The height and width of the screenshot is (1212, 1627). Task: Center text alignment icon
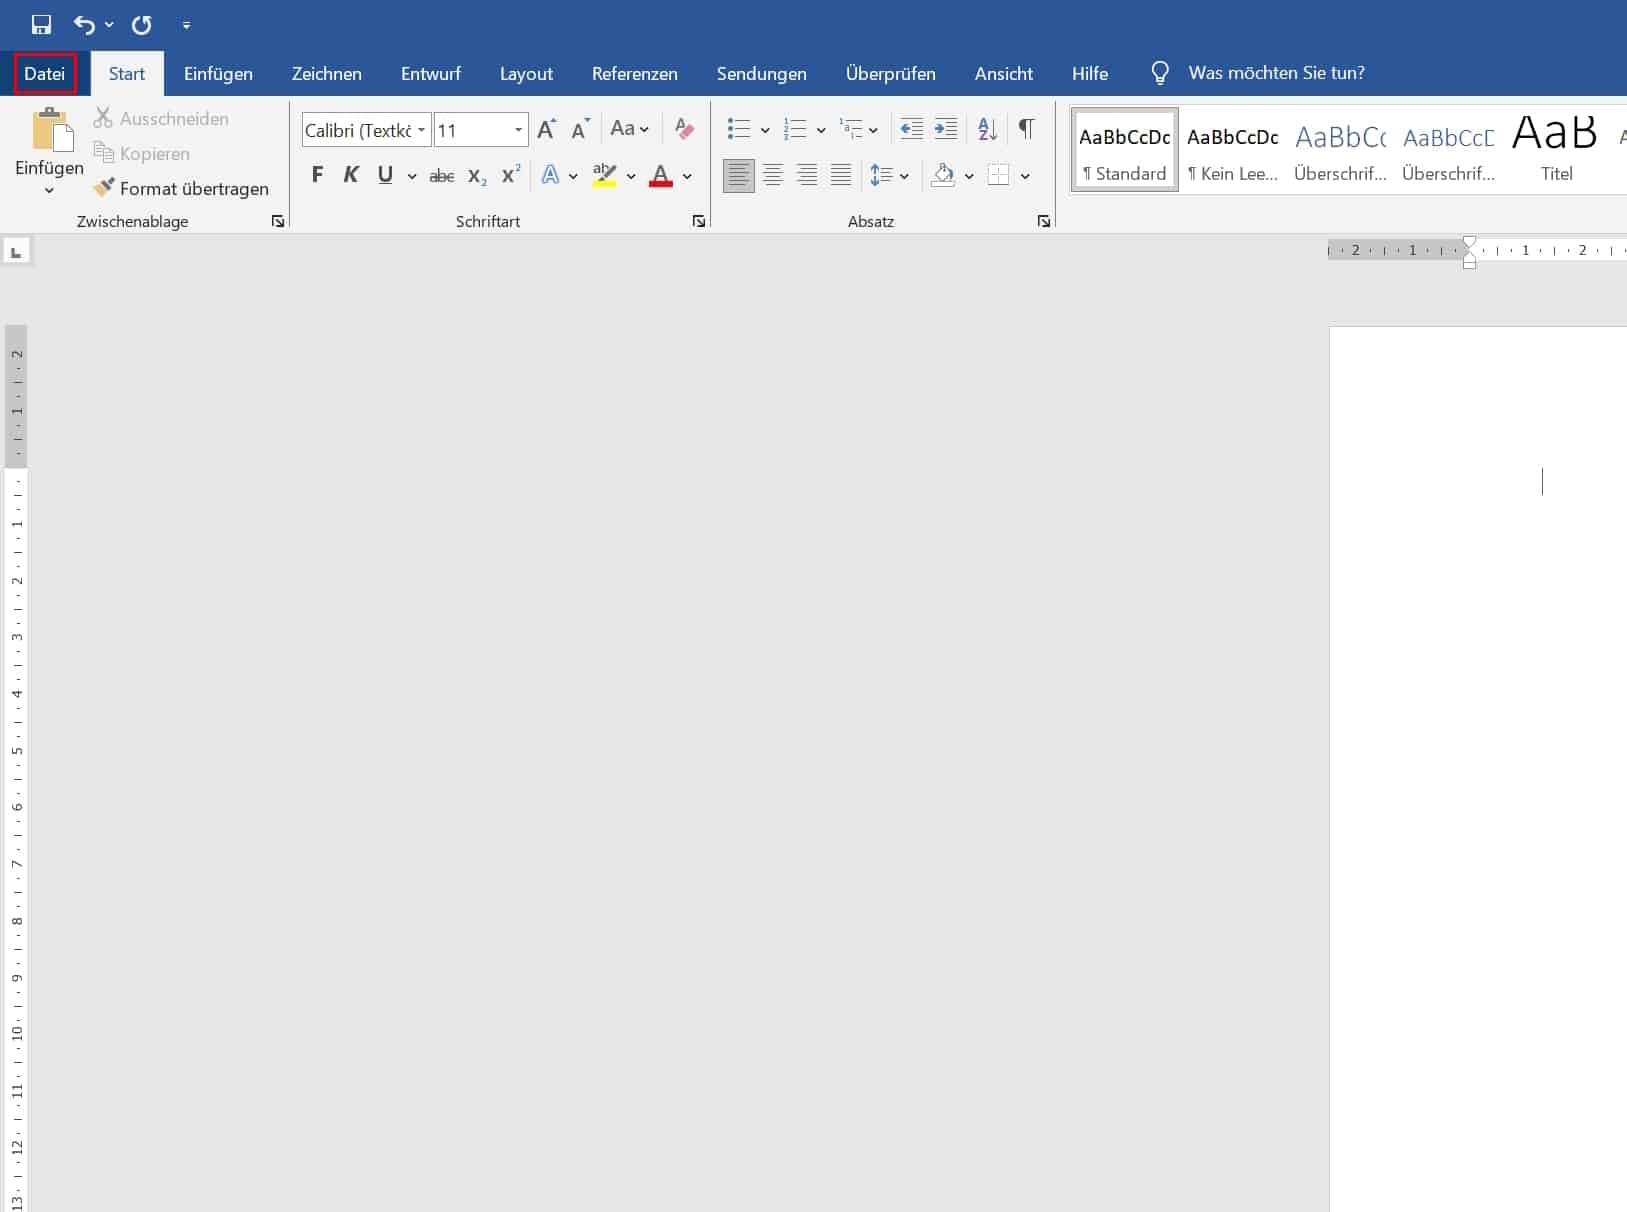click(x=773, y=175)
